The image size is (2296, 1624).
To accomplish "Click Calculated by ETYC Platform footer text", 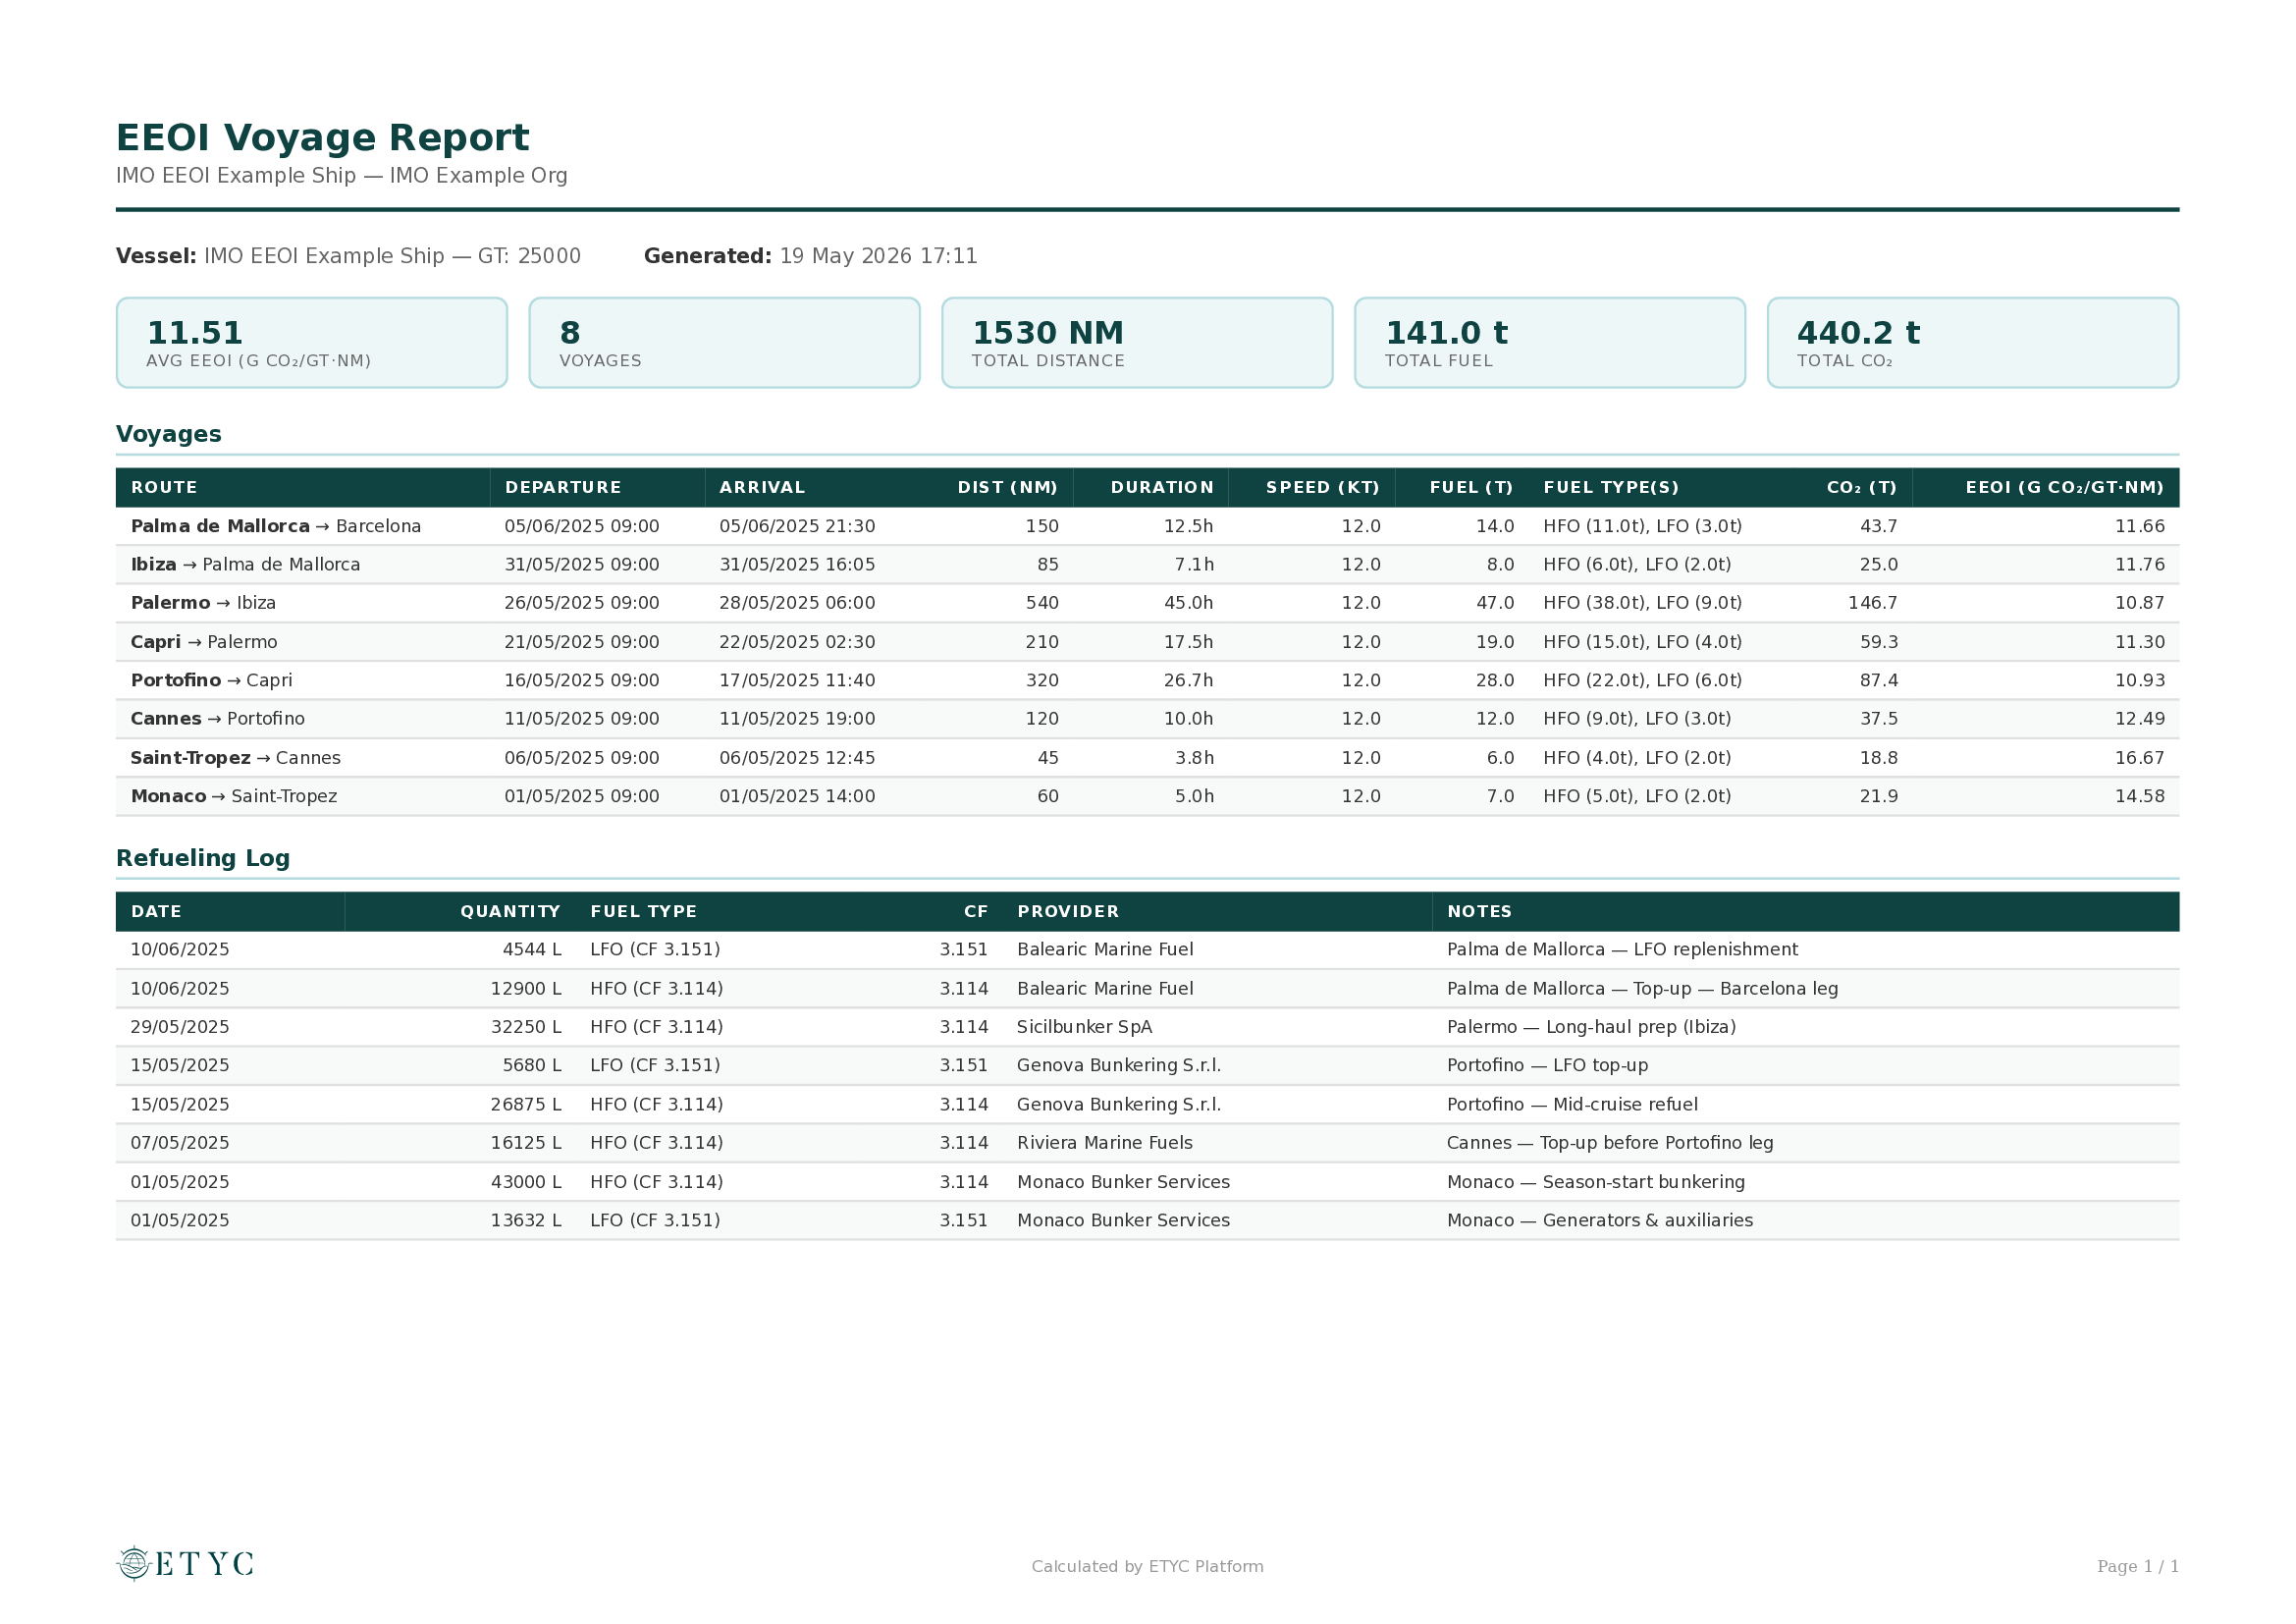I will [1148, 1566].
